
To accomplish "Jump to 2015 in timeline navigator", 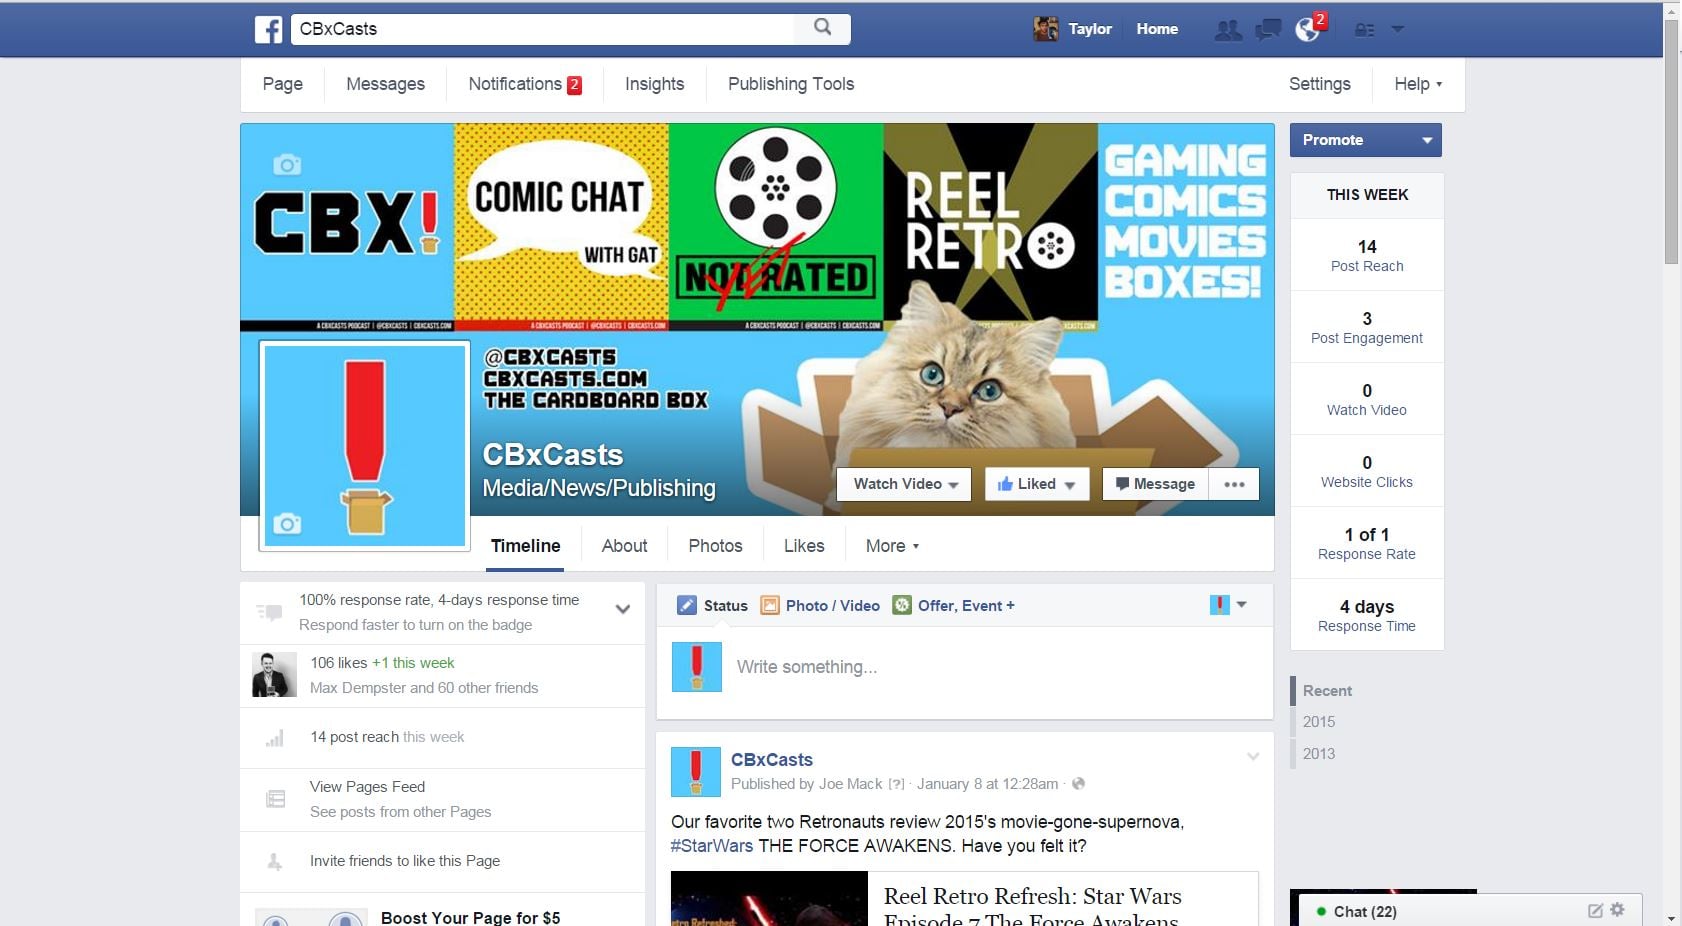I will point(1319,722).
